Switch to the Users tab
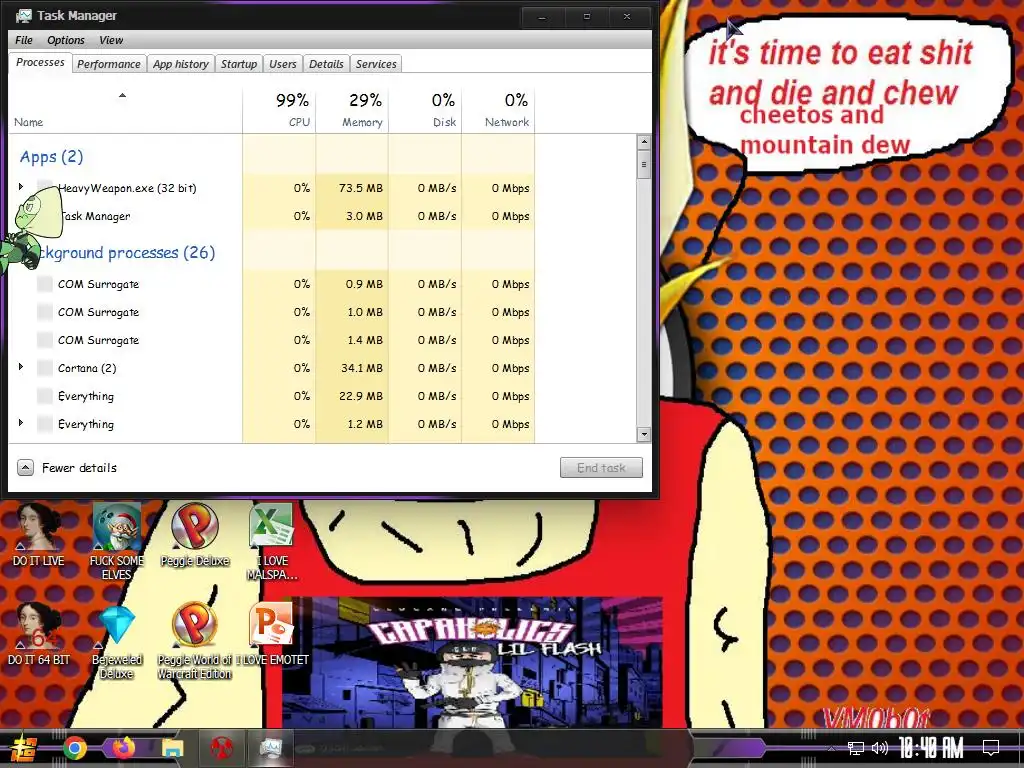 tap(283, 64)
